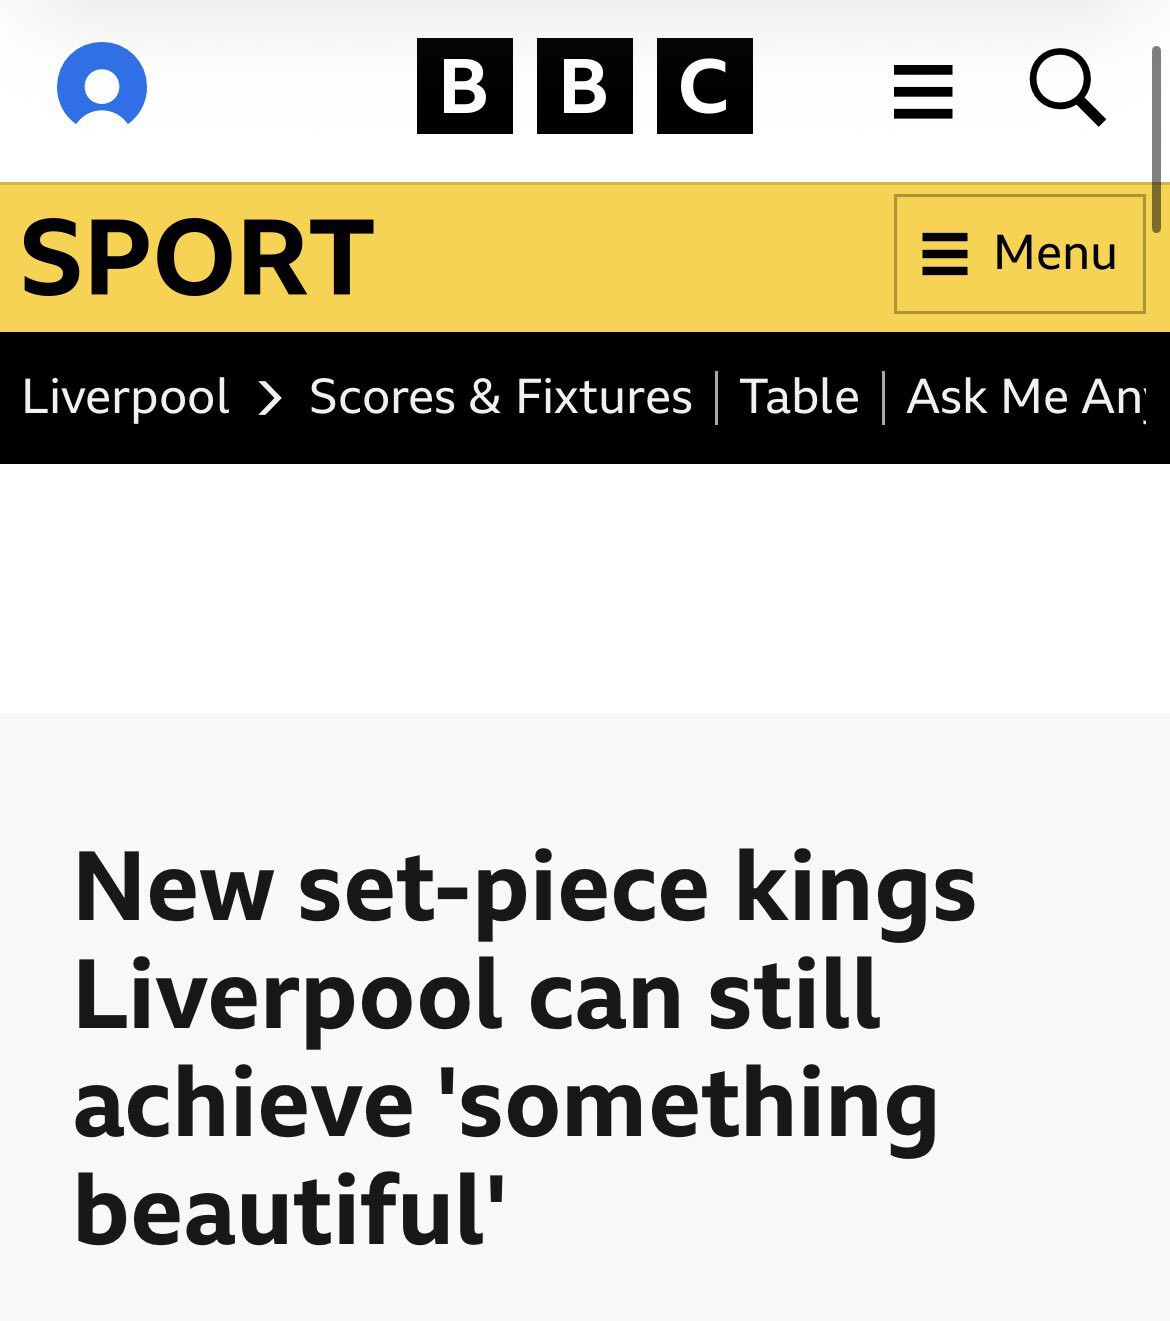Click hamburger icon inside Sport Menu button
This screenshot has width=1170, height=1321.
tap(944, 254)
